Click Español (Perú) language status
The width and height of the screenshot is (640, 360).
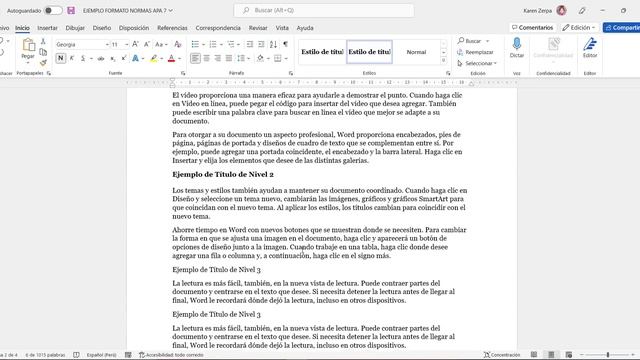tap(101, 355)
